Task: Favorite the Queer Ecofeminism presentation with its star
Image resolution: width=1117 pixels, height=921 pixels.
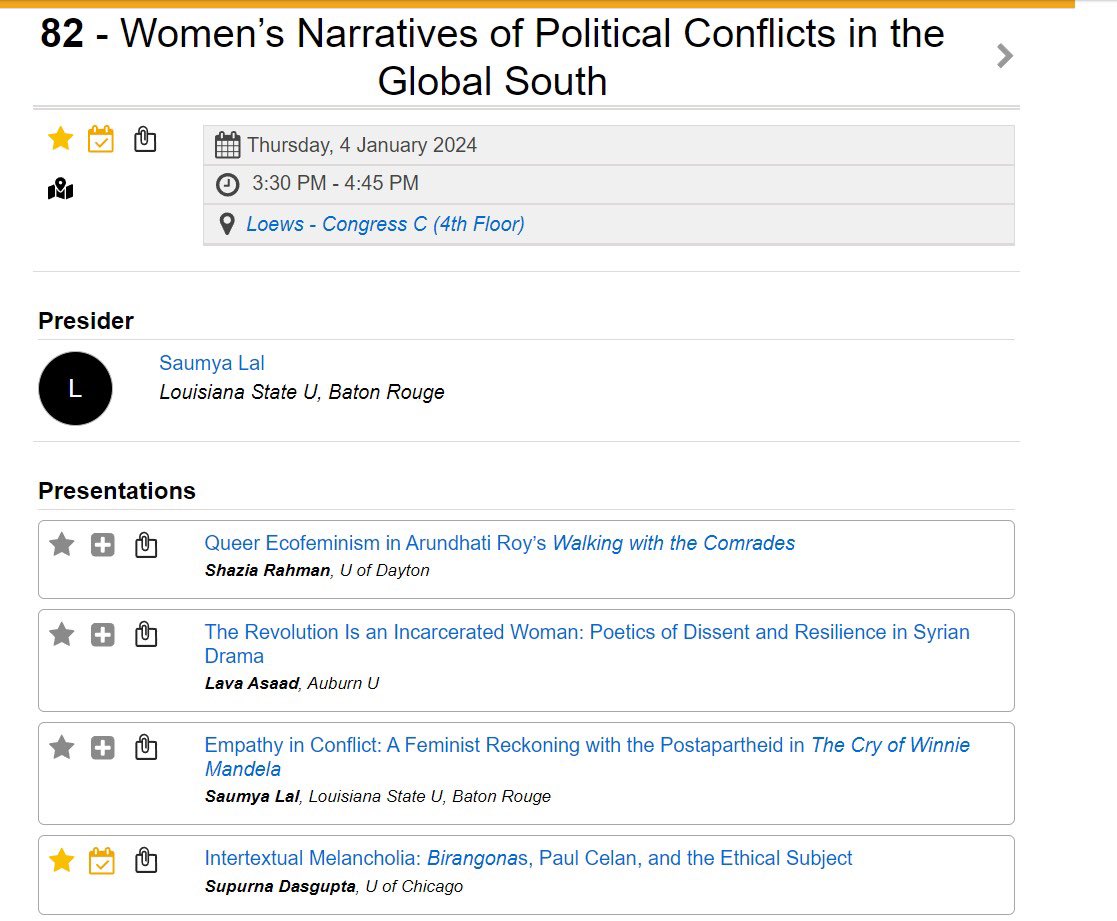Action: click(x=62, y=545)
